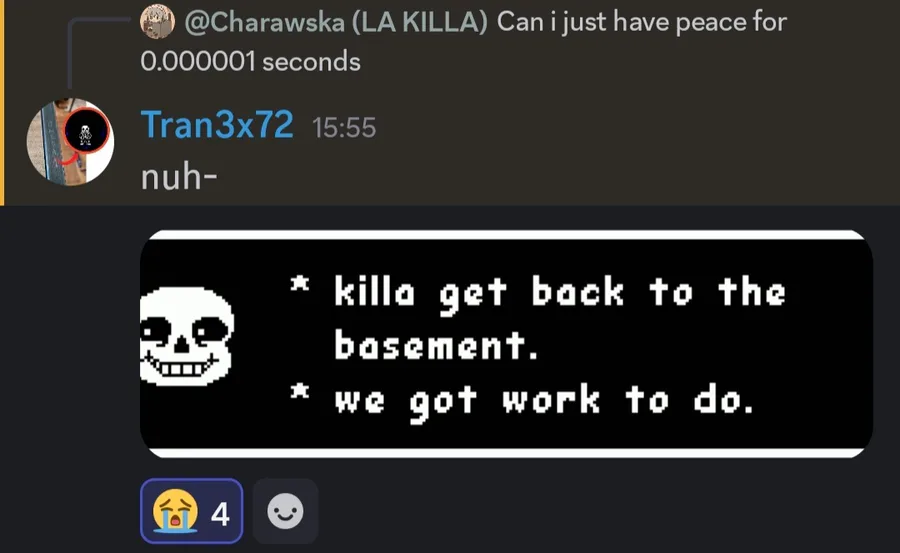Open the Sans dialogue image attachment

[x=506, y=344]
